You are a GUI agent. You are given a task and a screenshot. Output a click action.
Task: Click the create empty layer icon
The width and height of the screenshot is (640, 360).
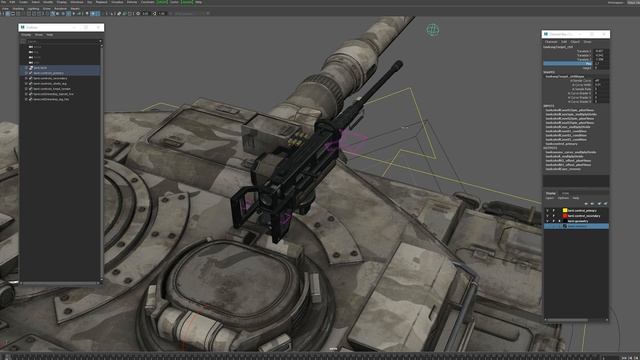[599, 204]
